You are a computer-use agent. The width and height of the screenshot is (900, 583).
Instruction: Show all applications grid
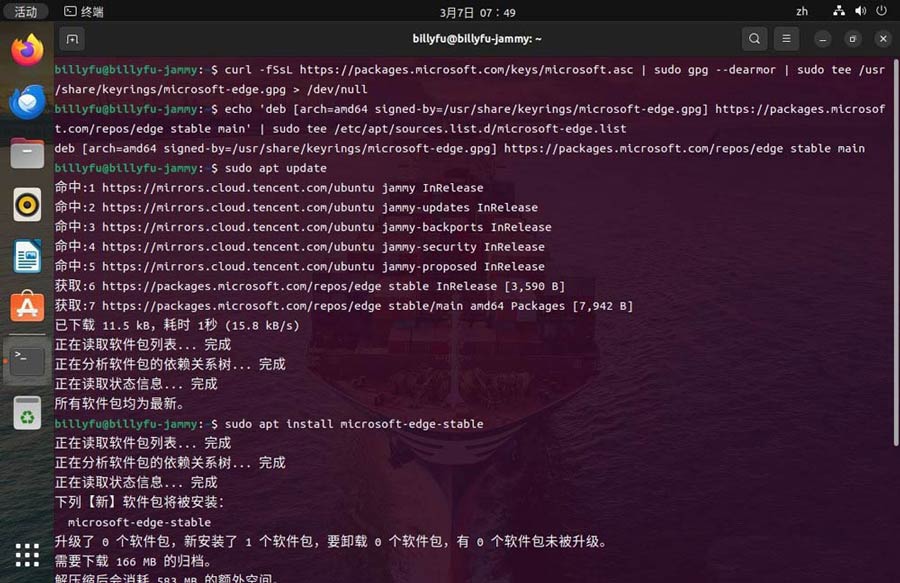(27, 555)
